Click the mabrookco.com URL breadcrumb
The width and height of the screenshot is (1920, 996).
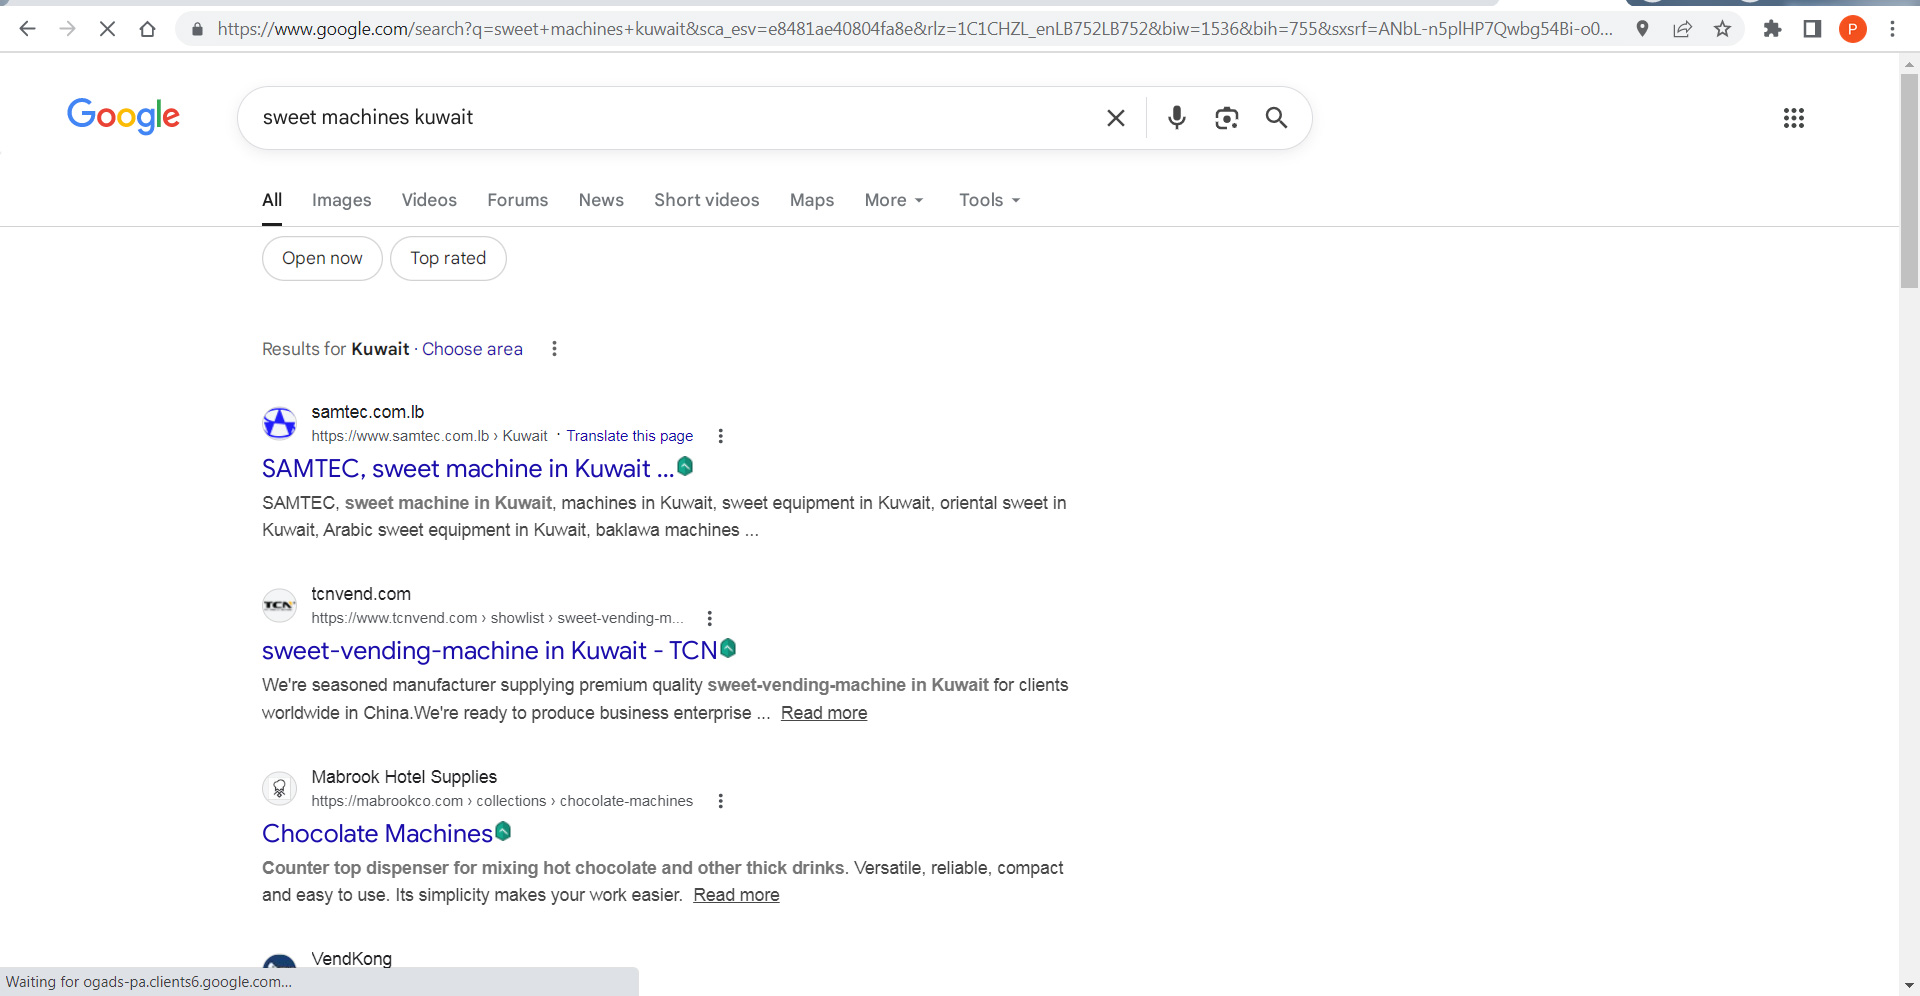[x=502, y=801]
